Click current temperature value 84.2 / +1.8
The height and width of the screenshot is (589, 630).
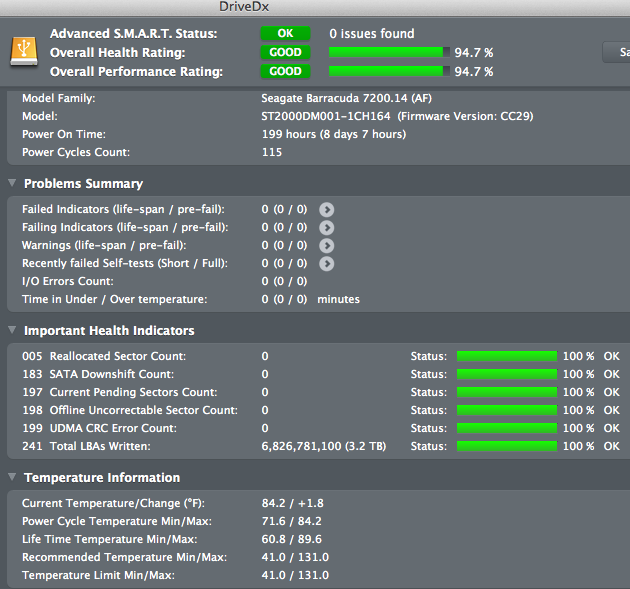click(292, 503)
